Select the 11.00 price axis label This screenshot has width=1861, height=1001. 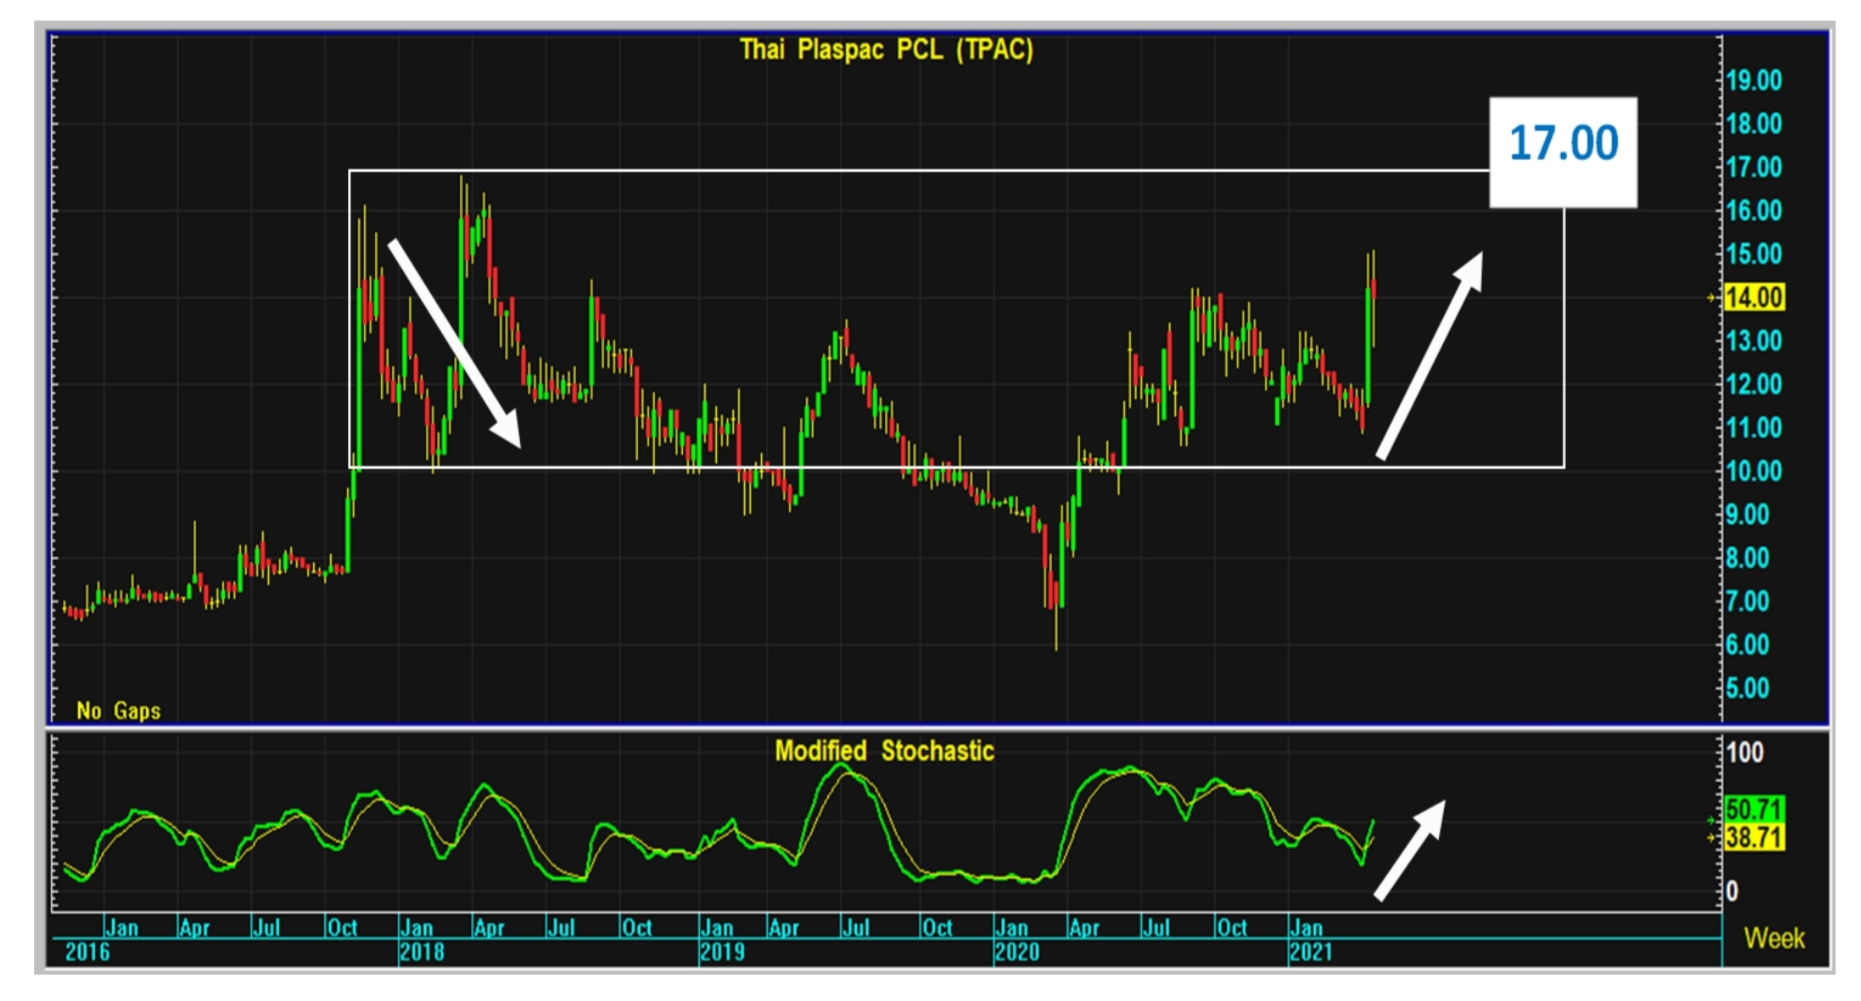[x=1754, y=428]
